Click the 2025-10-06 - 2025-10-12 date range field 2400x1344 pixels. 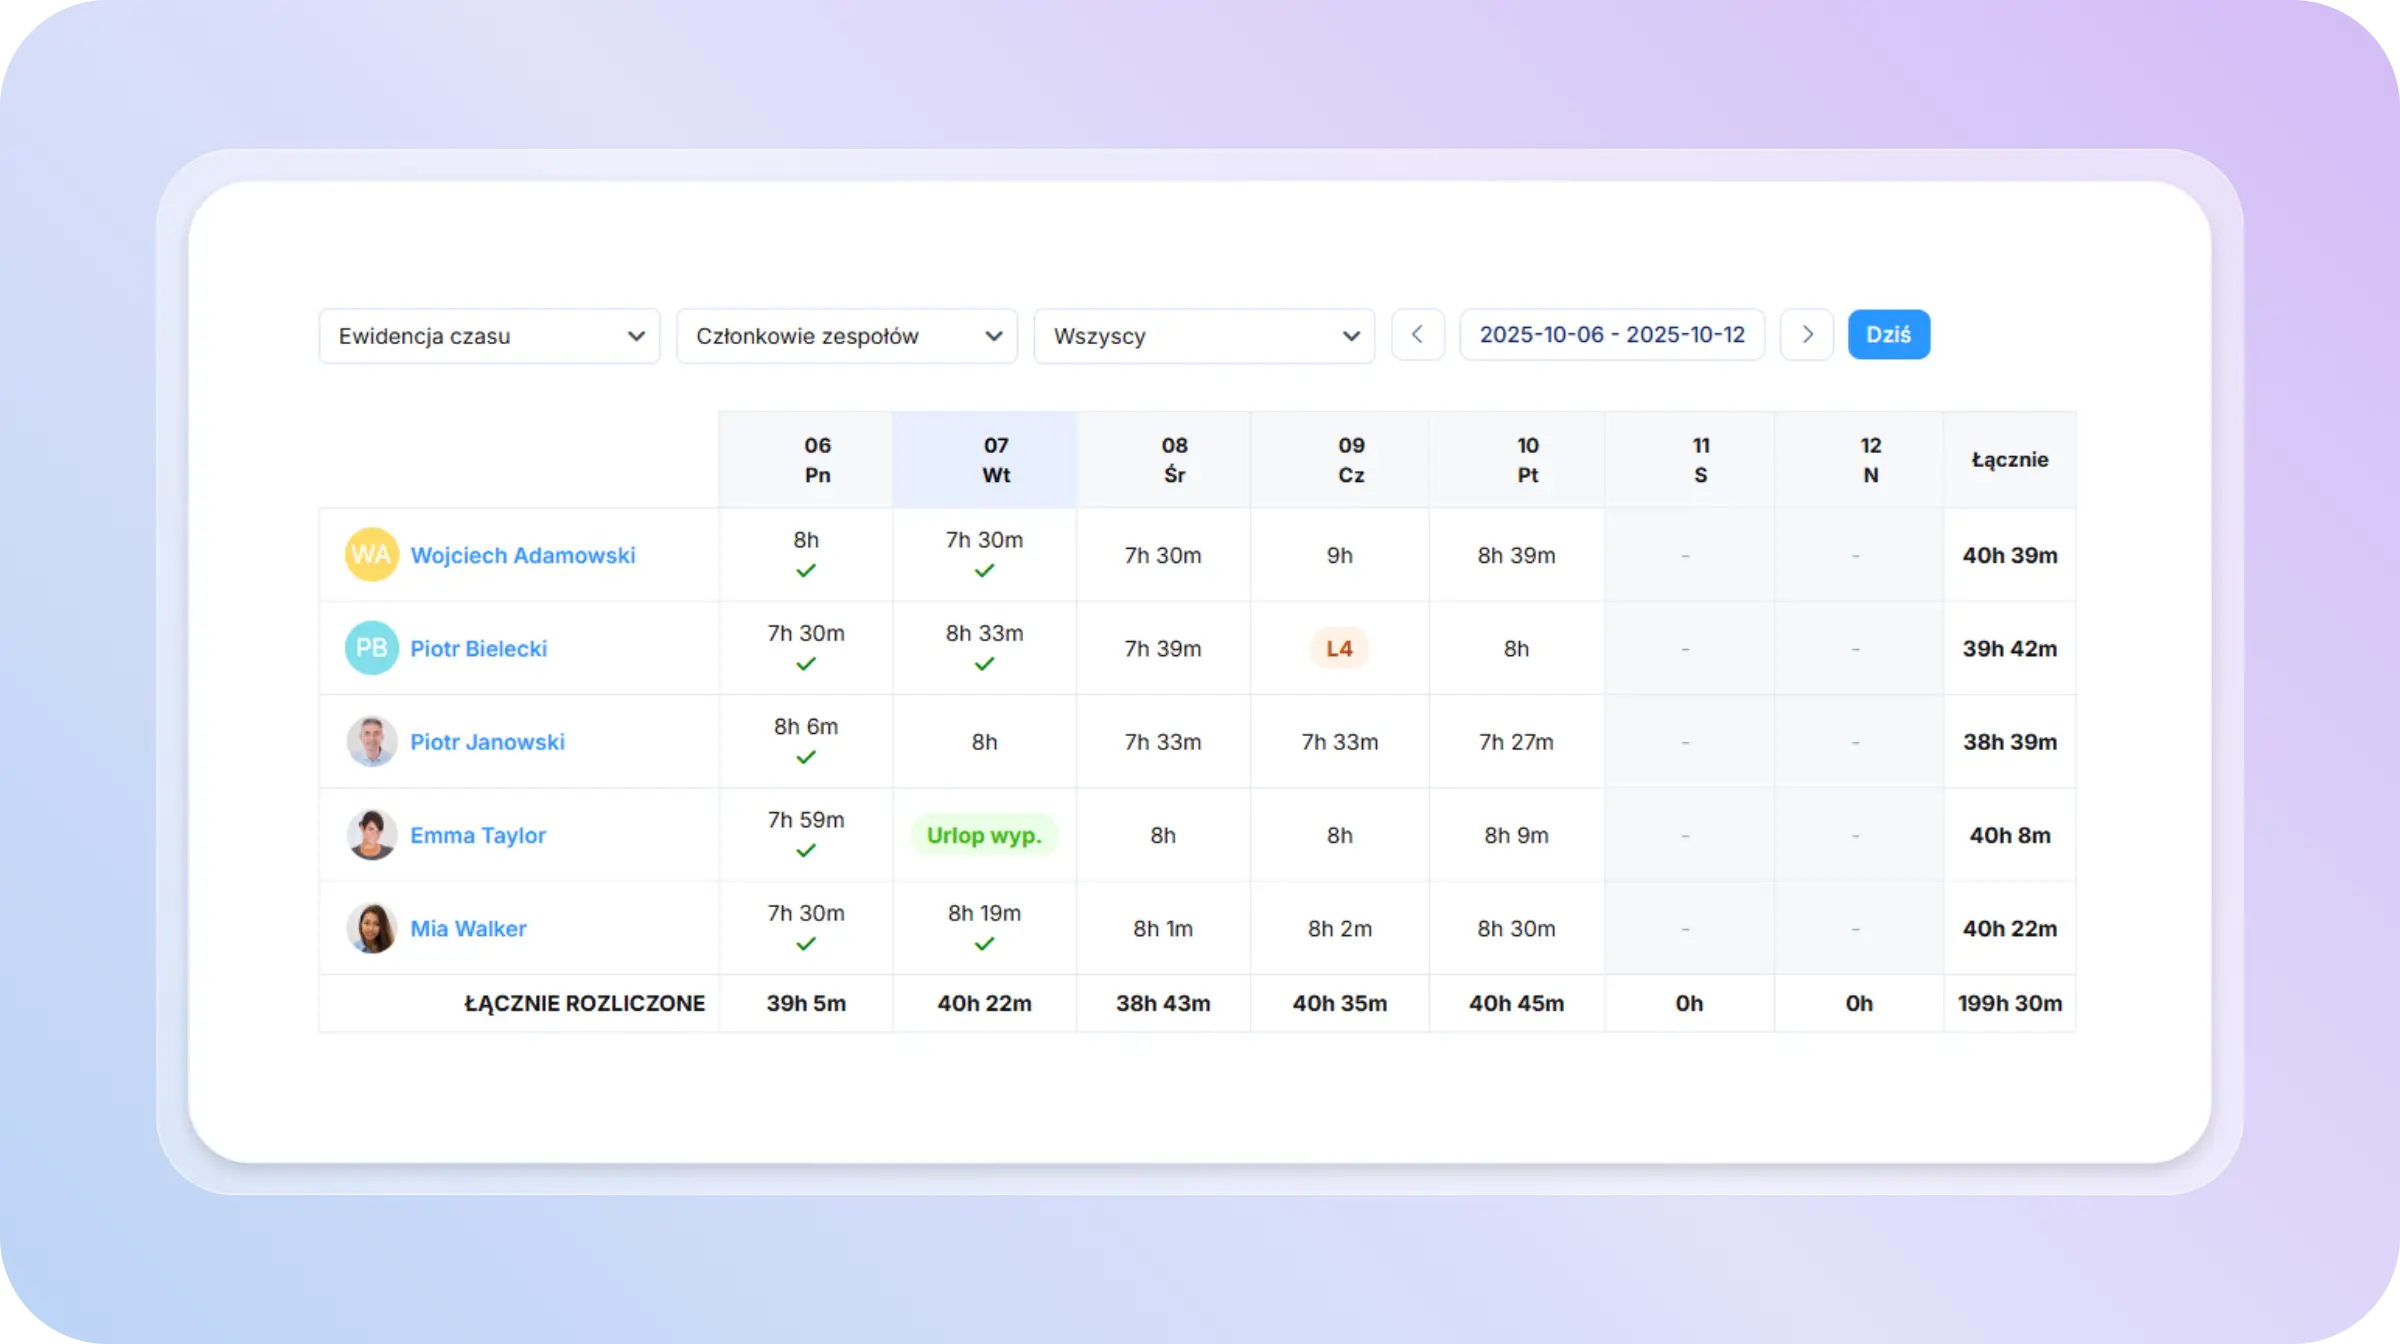pos(1611,335)
